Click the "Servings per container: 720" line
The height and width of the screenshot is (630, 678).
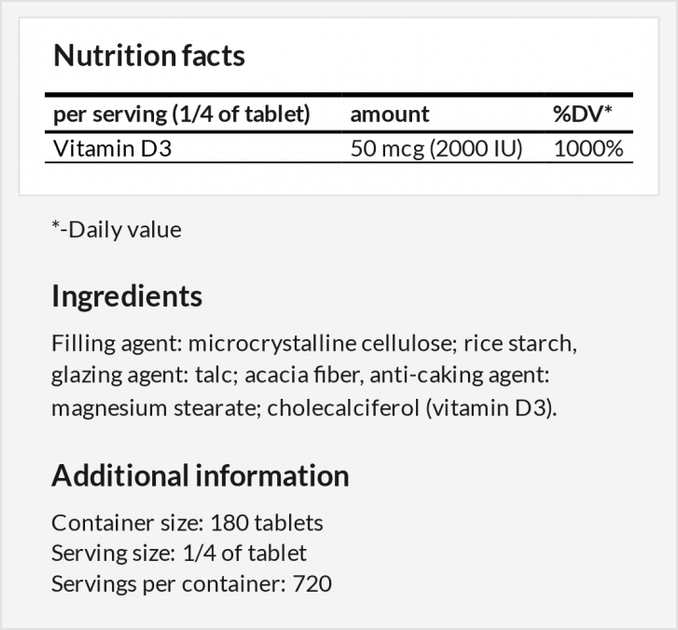(191, 582)
